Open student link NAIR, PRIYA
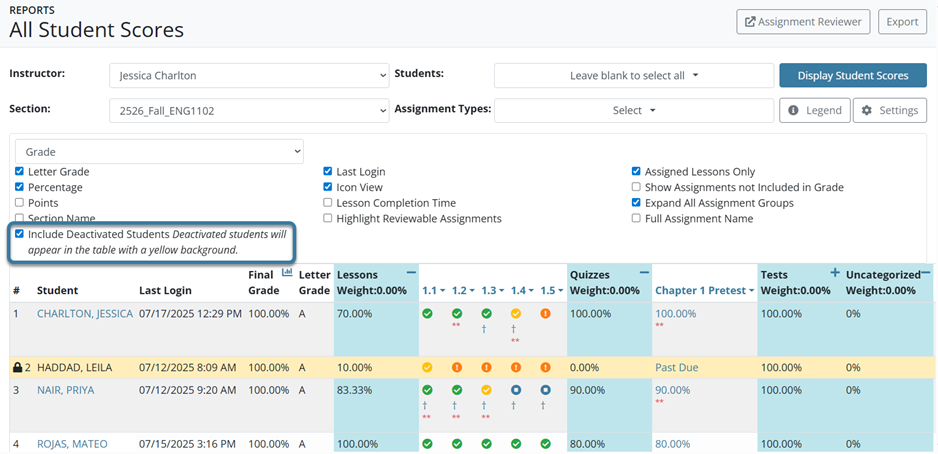The image size is (938, 454). 66,390
